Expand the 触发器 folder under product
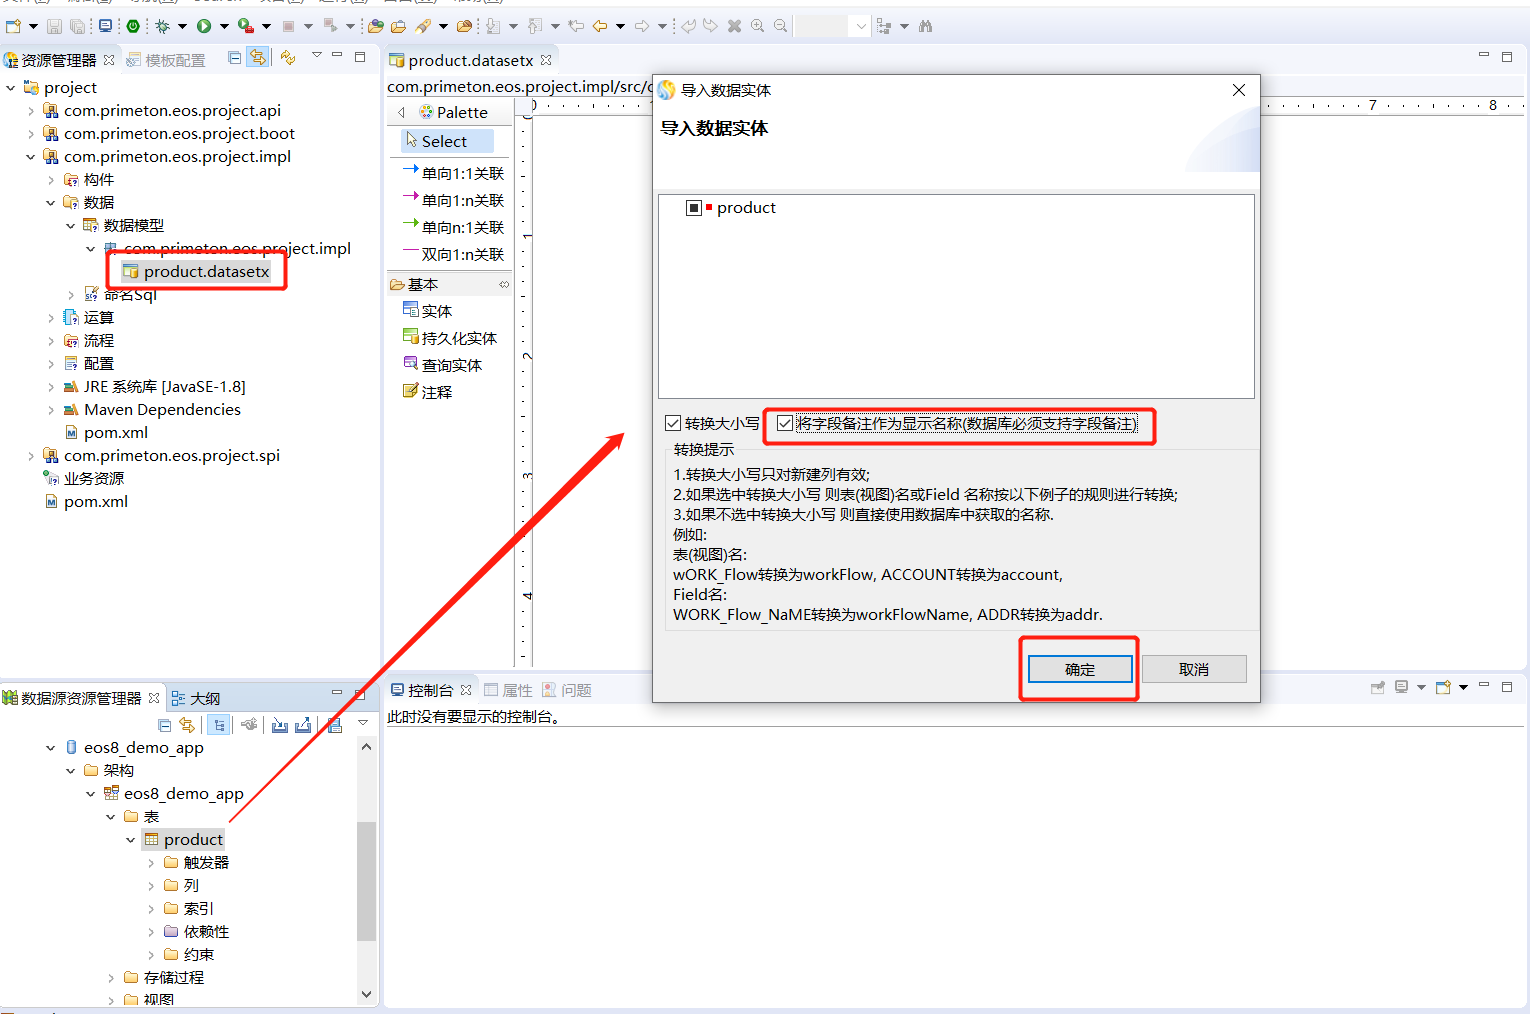This screenshot has width=1530, height=1014. pos(151,863)
